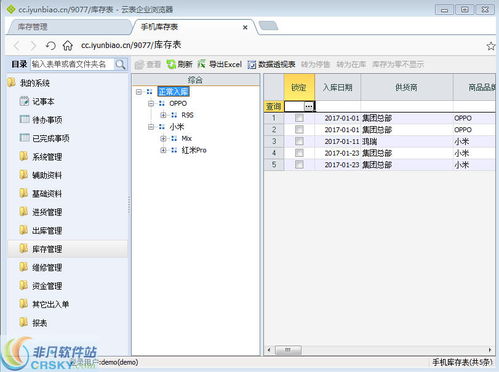Open the 辅助资料 folder icon

(x=24, y=174)
